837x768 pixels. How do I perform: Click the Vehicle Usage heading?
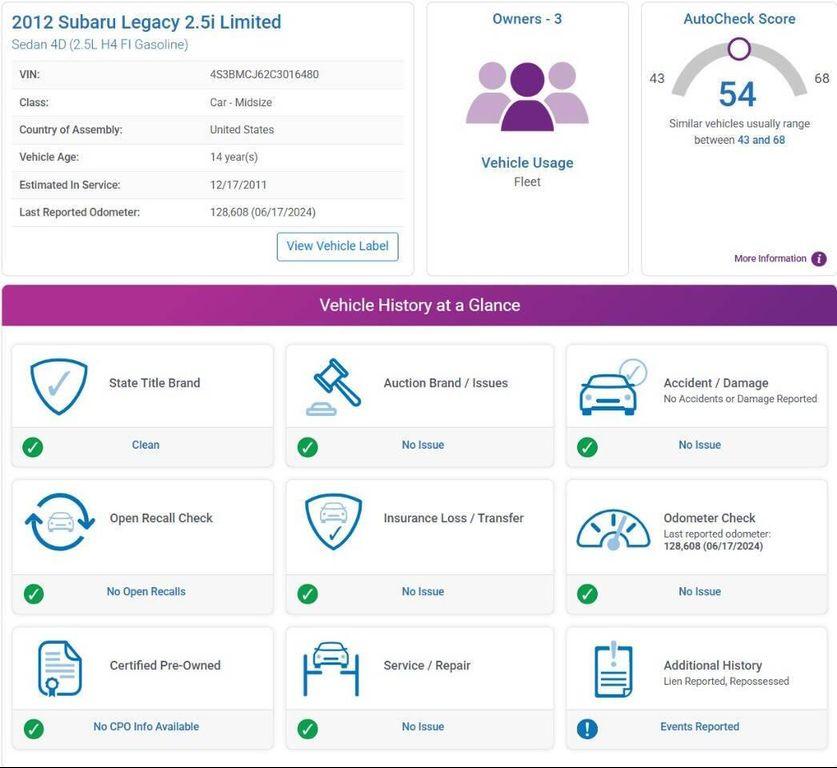527,163
